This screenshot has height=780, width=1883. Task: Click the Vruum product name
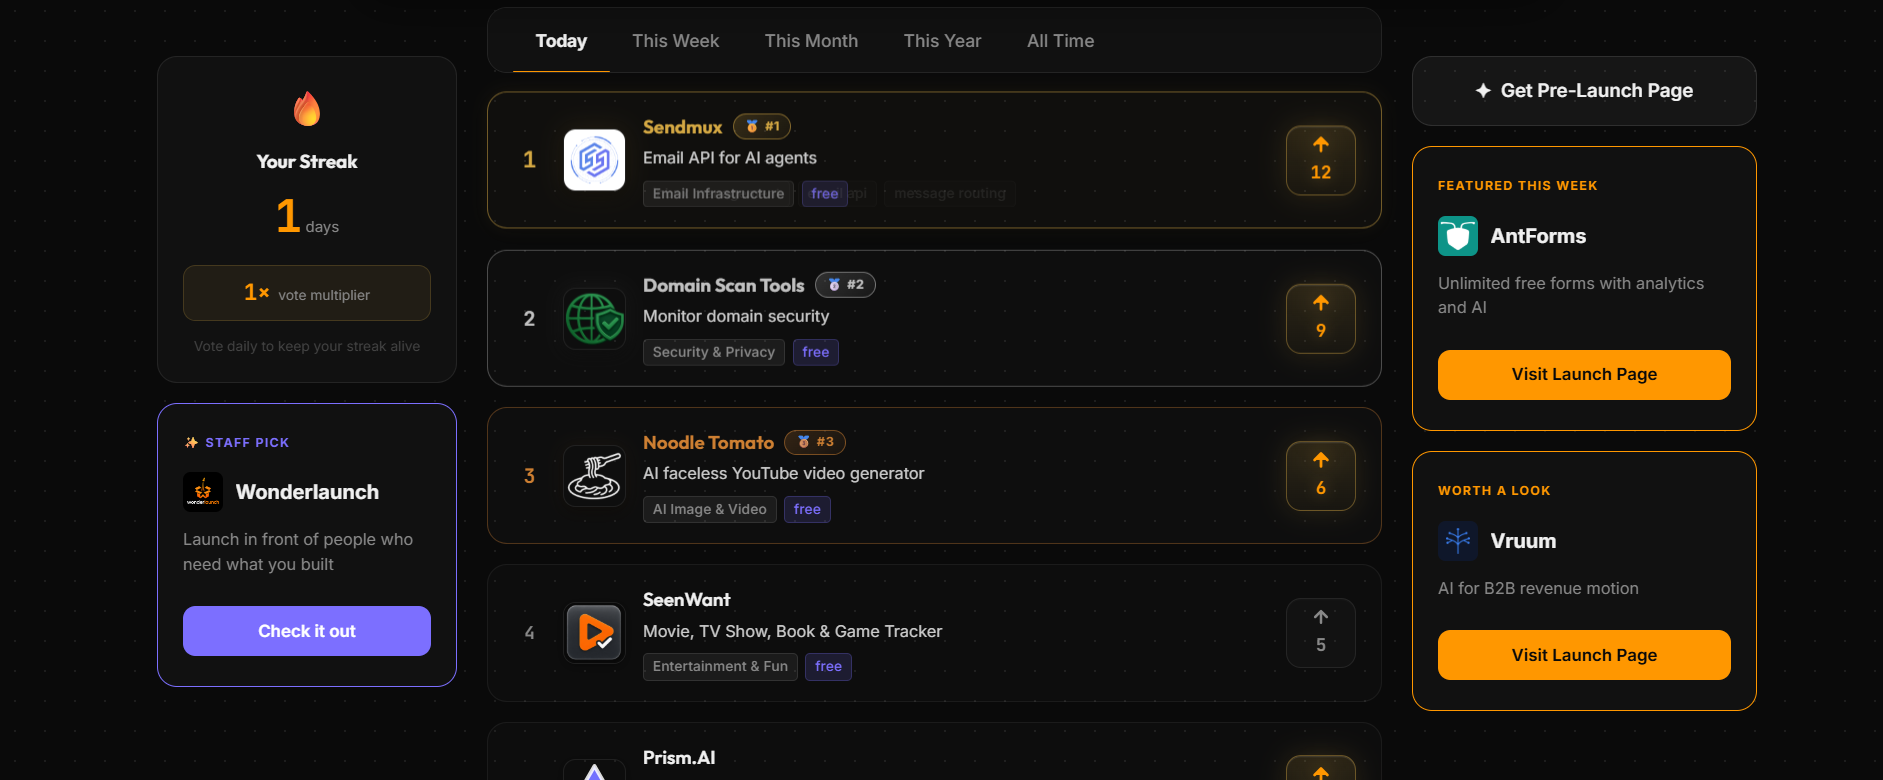tap(1523, 541)
